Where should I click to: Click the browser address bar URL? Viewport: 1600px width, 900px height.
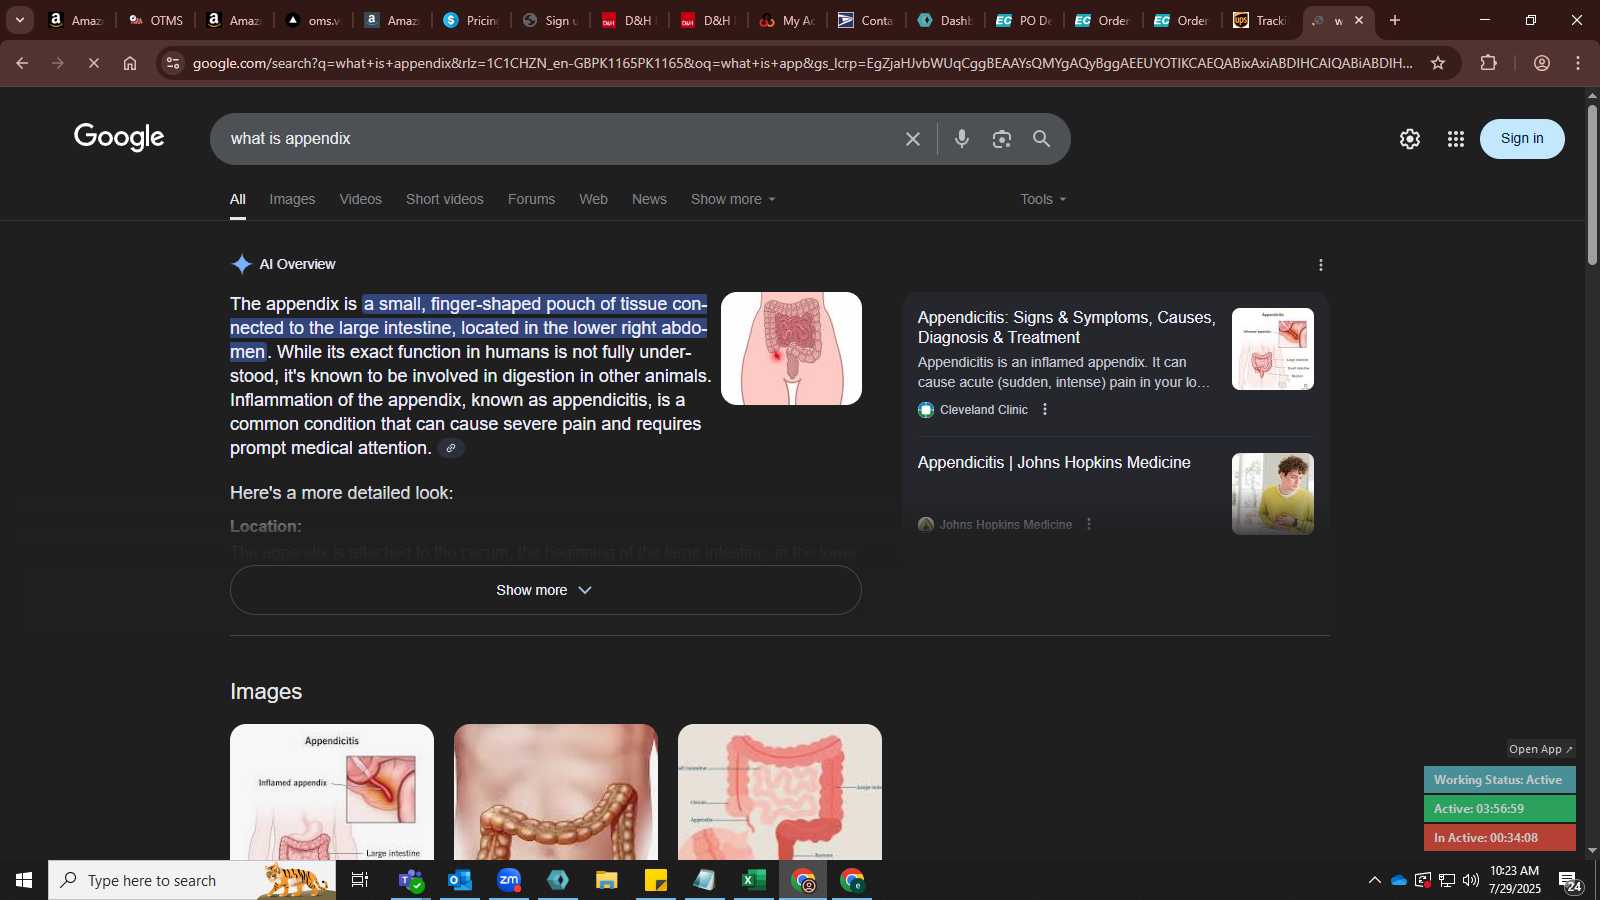tap(802, 63)
